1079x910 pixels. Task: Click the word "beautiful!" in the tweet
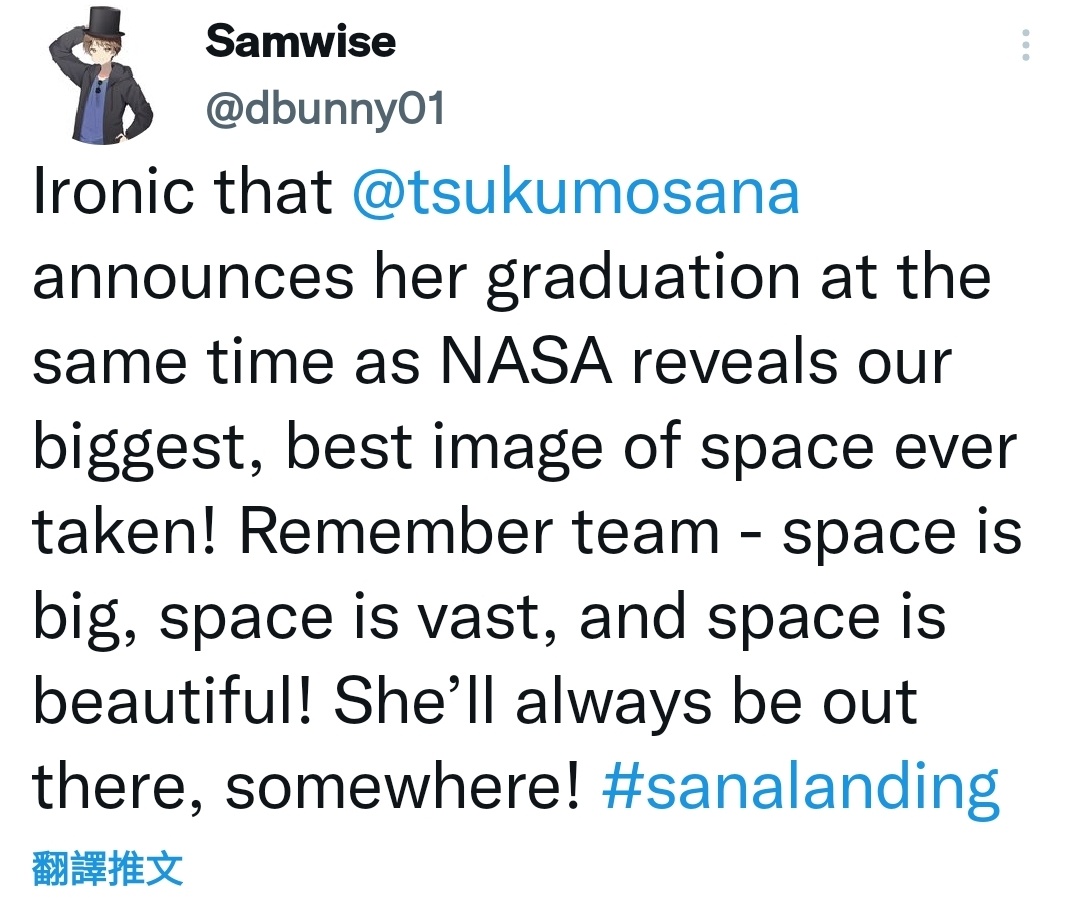[173, 701]
